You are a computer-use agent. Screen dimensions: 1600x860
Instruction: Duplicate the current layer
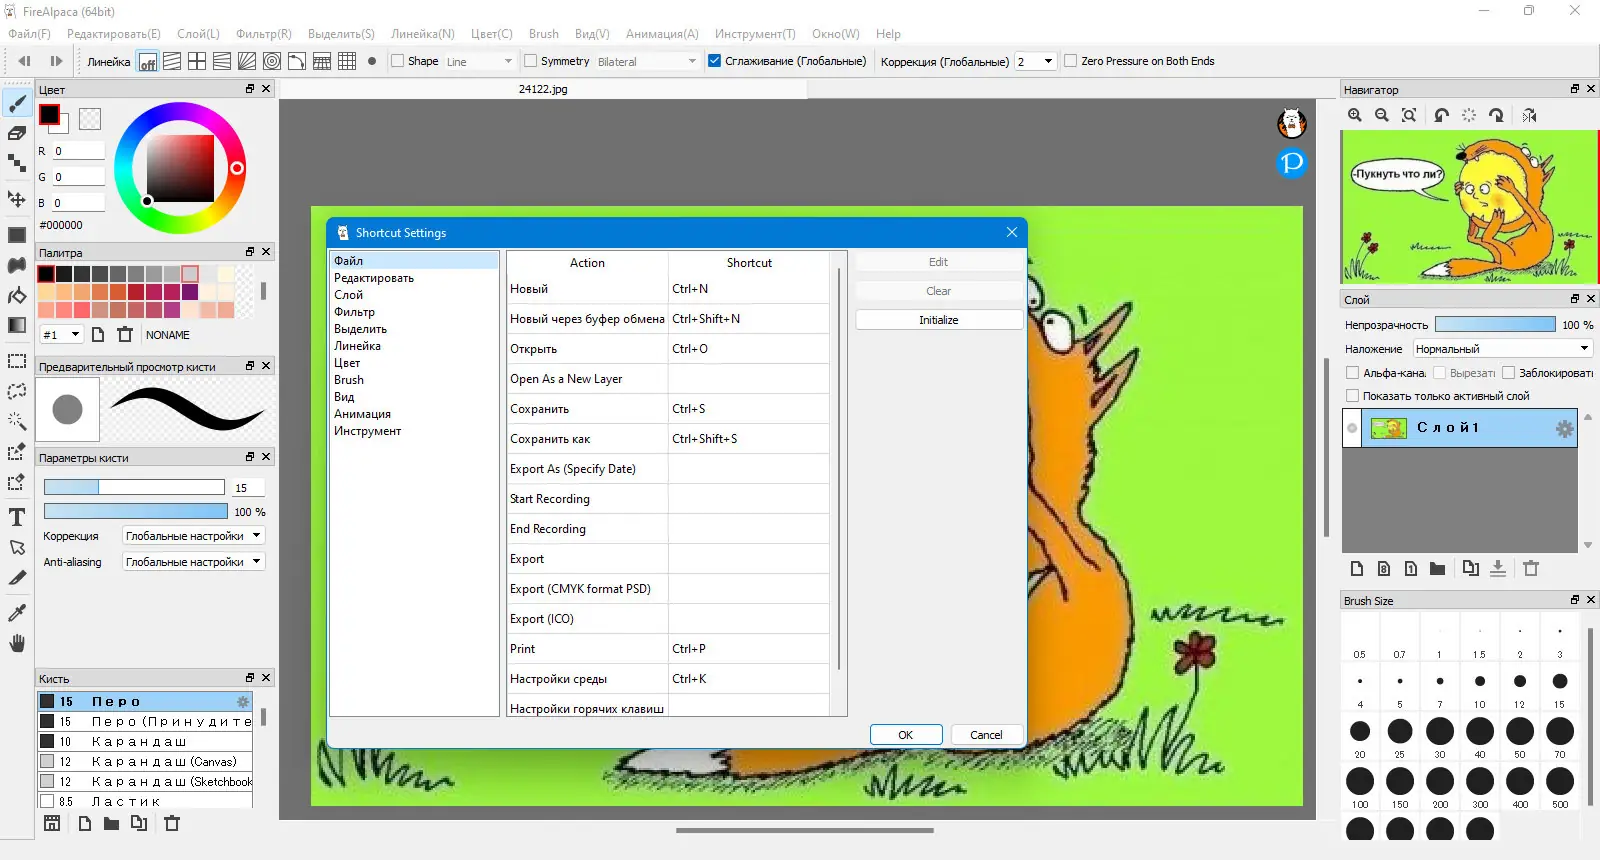1470,568
